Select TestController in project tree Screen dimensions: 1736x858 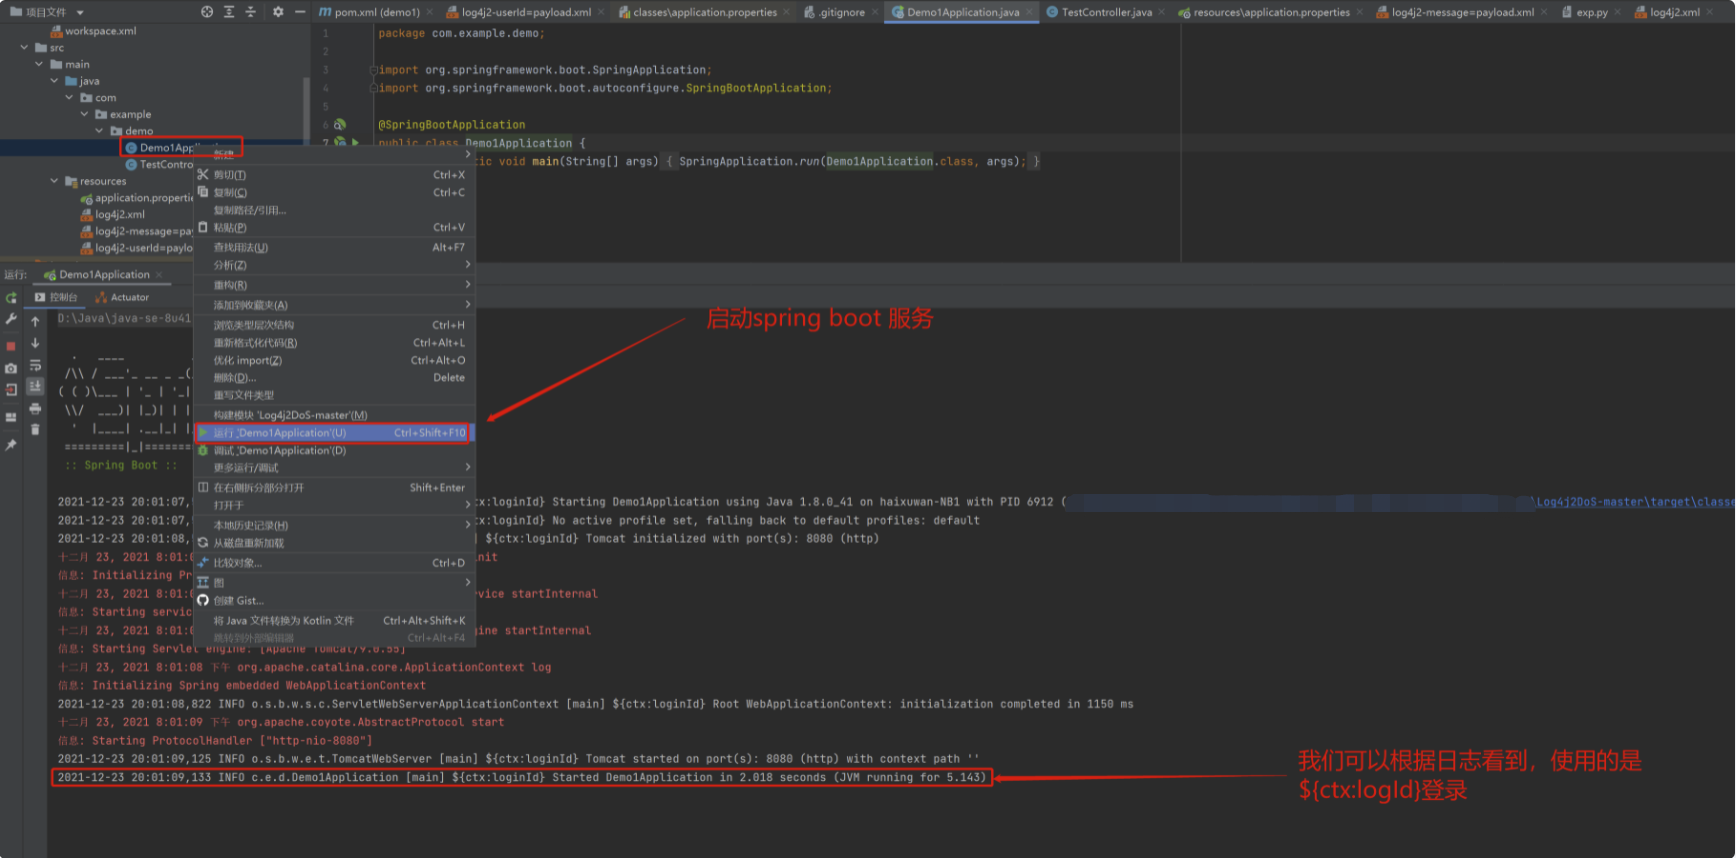click(166, 164)
